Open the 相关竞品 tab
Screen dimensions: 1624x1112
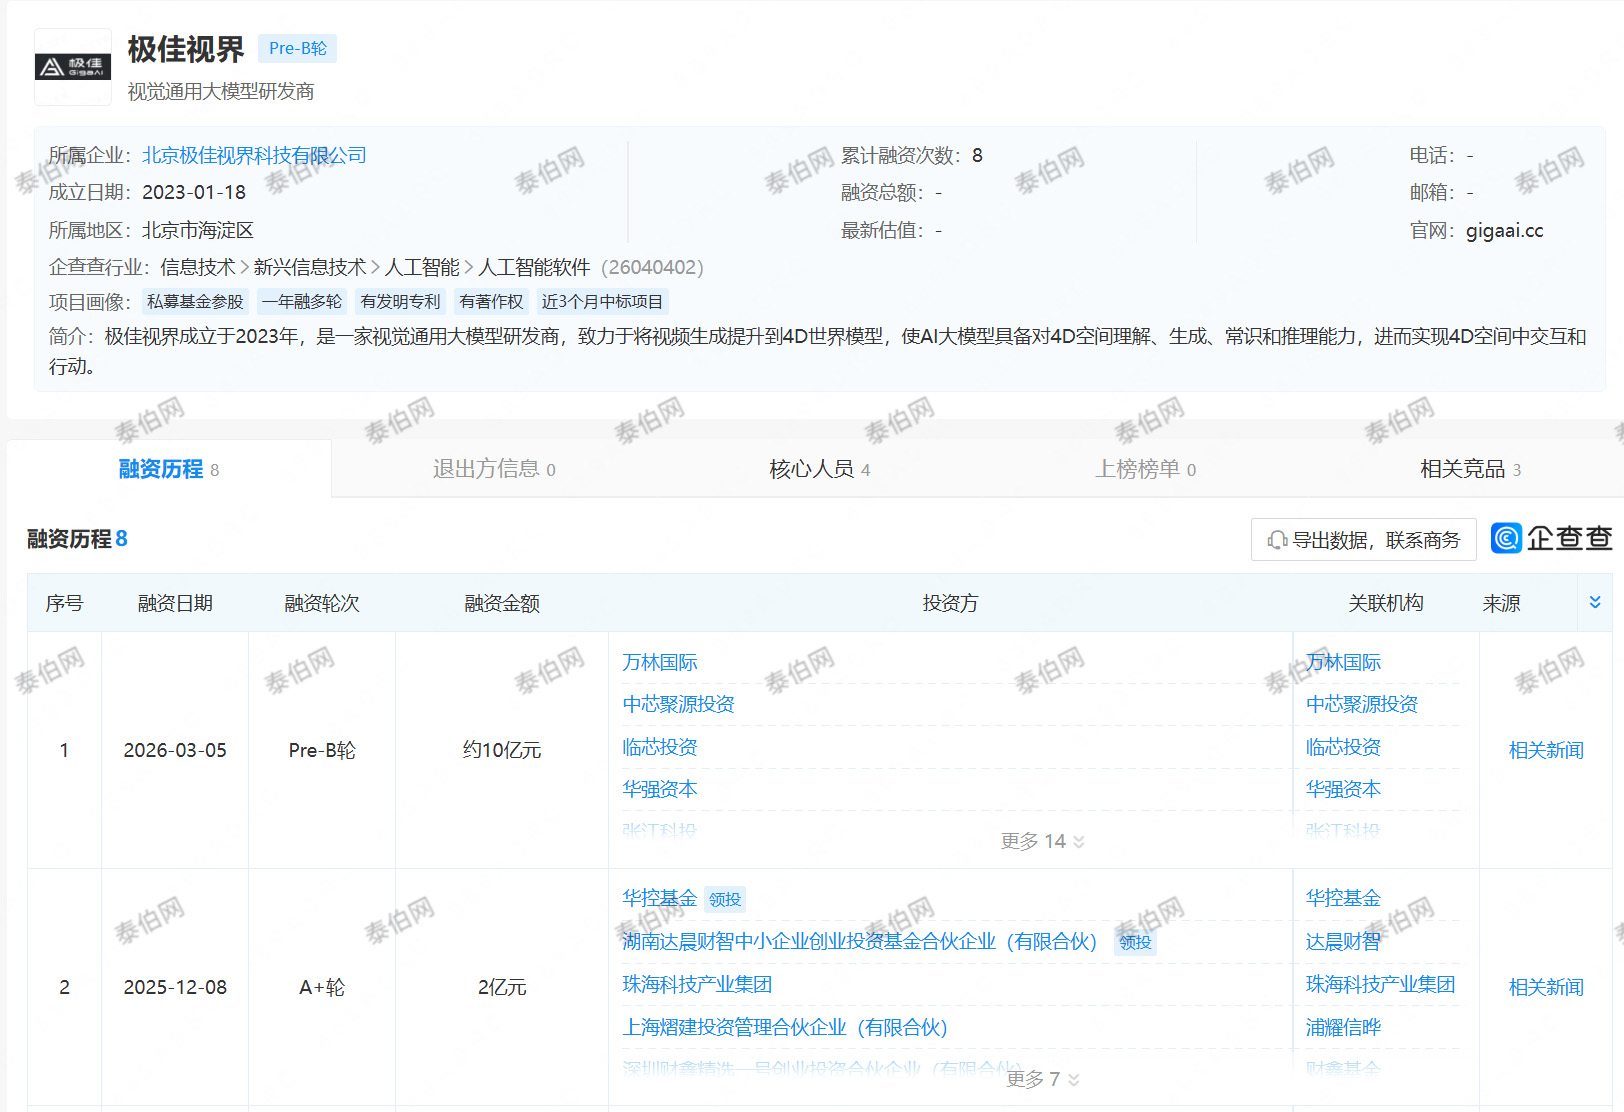coord(1470,469)
